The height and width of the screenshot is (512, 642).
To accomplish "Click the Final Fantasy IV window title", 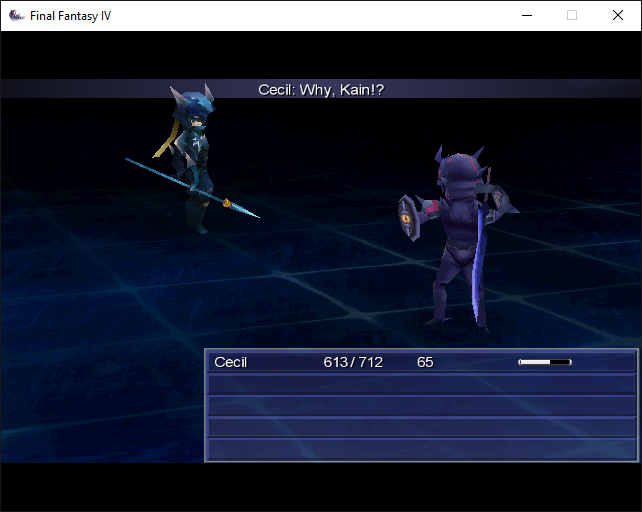I will (70, 16).
